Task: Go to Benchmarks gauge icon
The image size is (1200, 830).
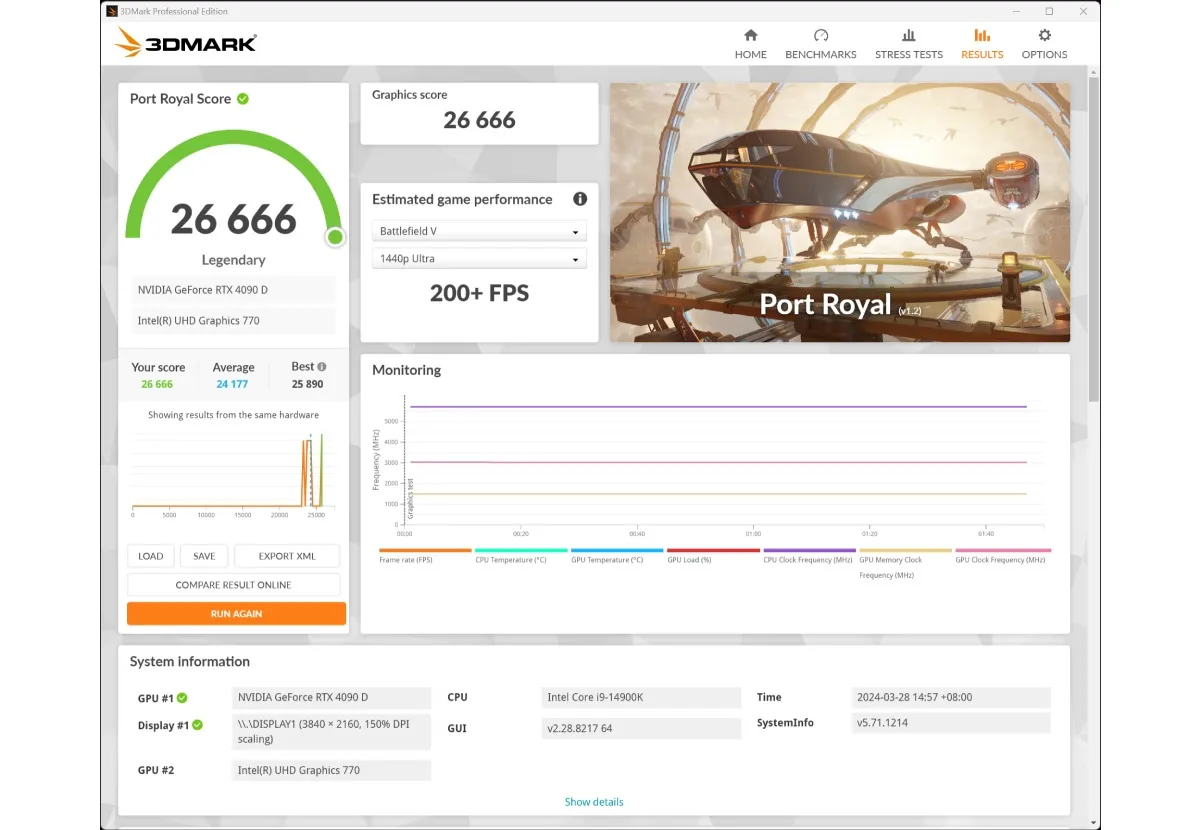Action: coord(821,35)
